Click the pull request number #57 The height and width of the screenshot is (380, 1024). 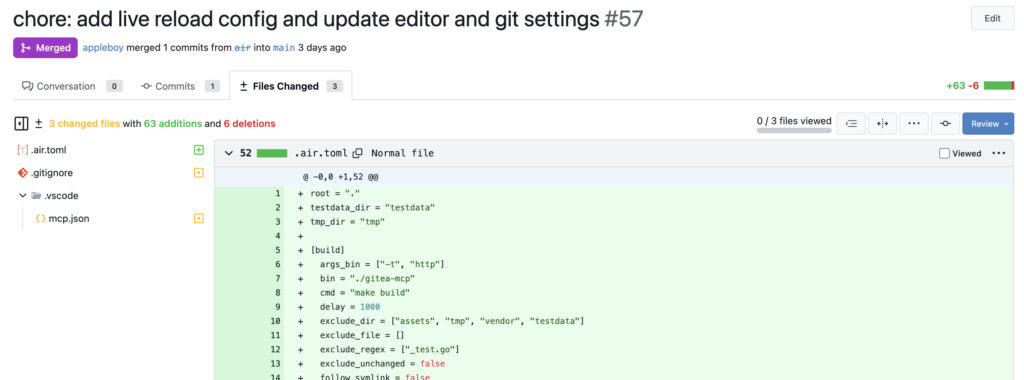(624, 19)
